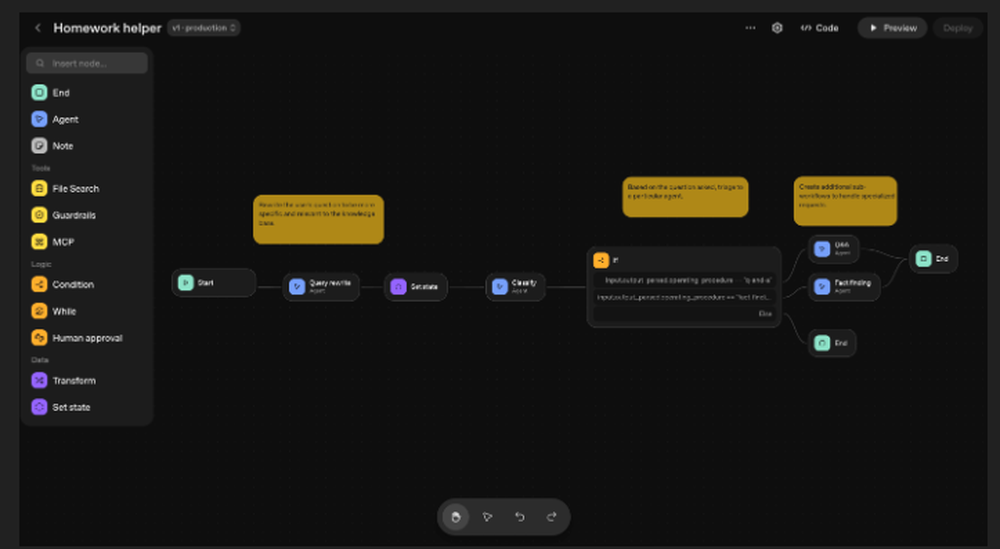
Task: Select the Q&A agent node
Action: click(834, 249)
